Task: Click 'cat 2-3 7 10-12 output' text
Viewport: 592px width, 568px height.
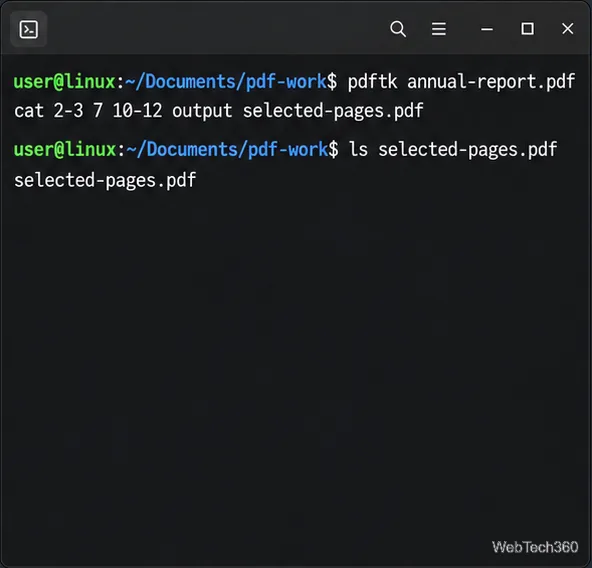Action: 123,111
